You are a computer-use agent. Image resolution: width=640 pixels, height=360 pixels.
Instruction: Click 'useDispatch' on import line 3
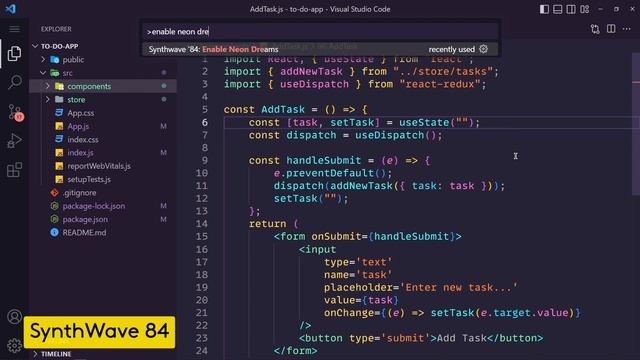tap(314, 84)
